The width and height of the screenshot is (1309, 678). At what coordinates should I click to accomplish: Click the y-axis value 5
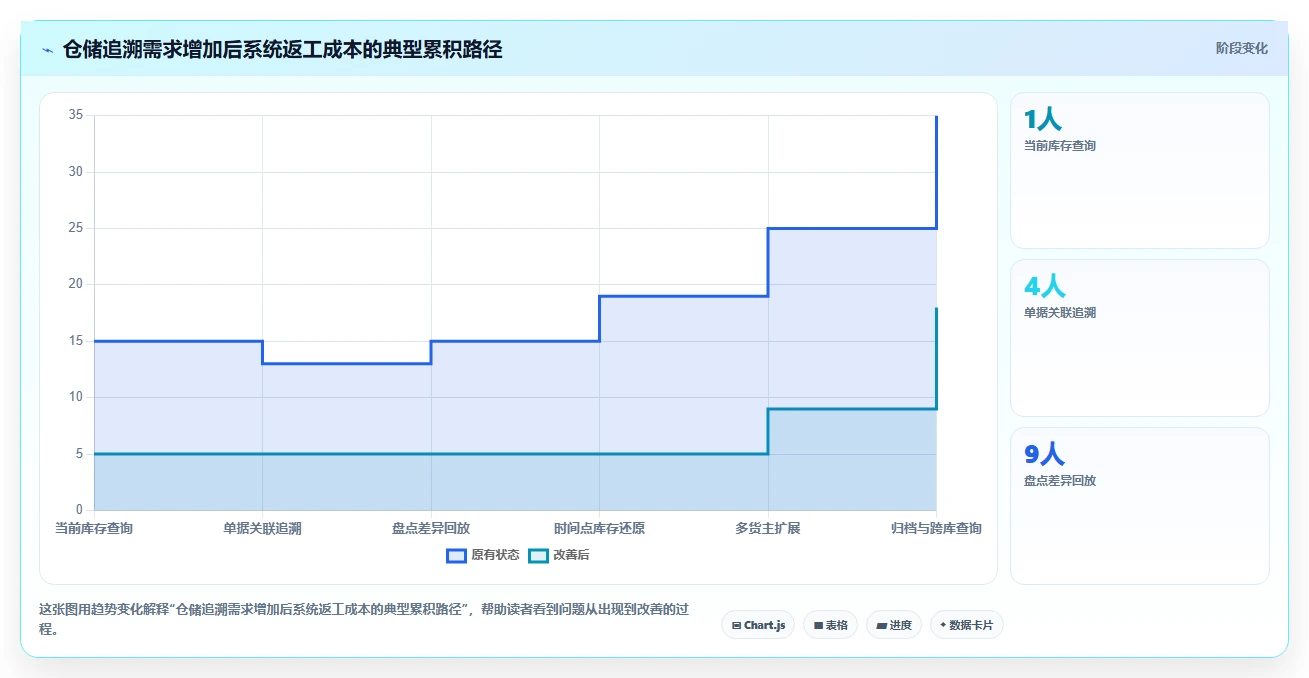[x=80, y=453]
